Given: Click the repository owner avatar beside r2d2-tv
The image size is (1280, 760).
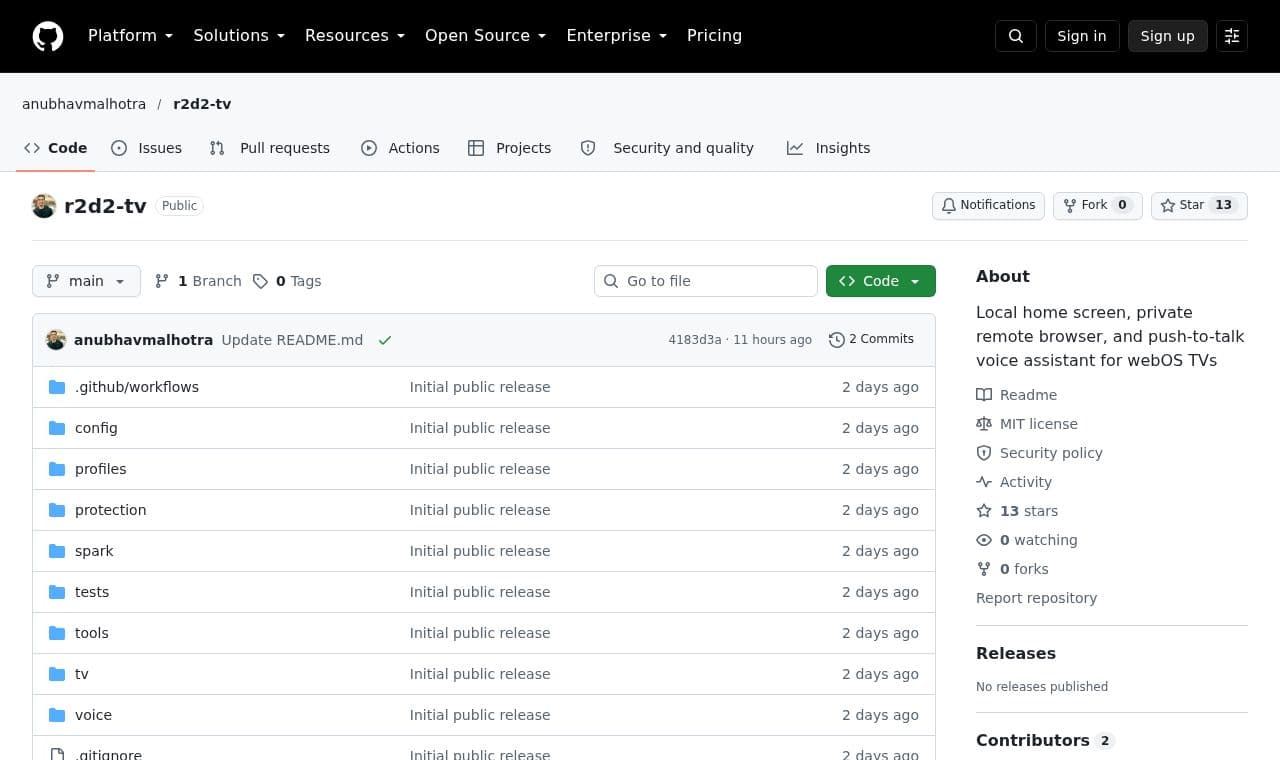Looking at the screenshot, I should tap(44, 206).
